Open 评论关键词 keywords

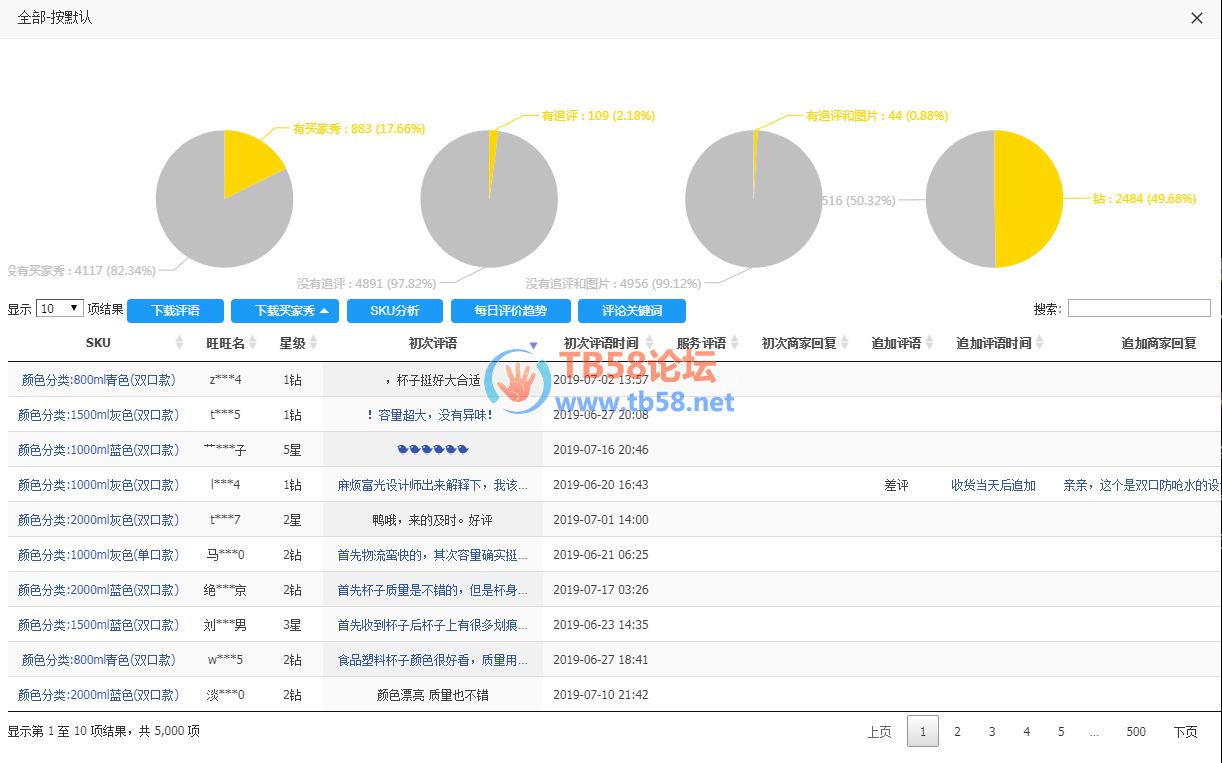click(x=632, y=311)
